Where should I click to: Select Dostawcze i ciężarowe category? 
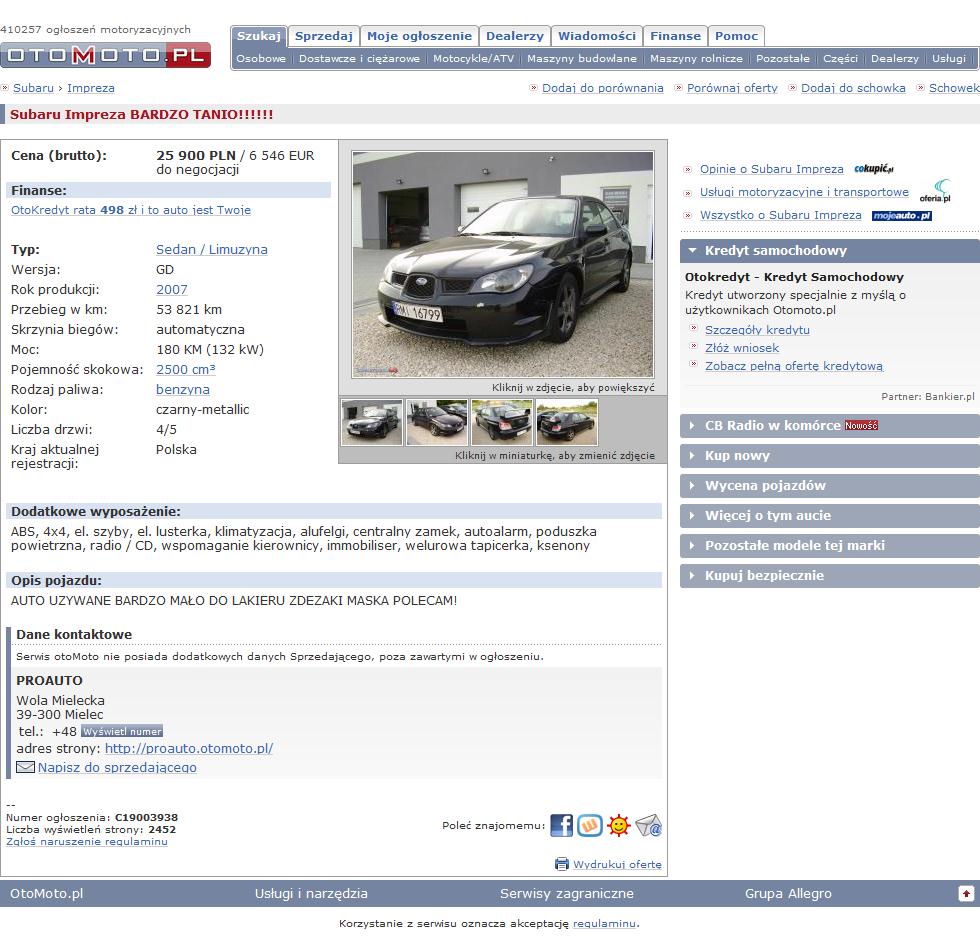pos(359,59)
